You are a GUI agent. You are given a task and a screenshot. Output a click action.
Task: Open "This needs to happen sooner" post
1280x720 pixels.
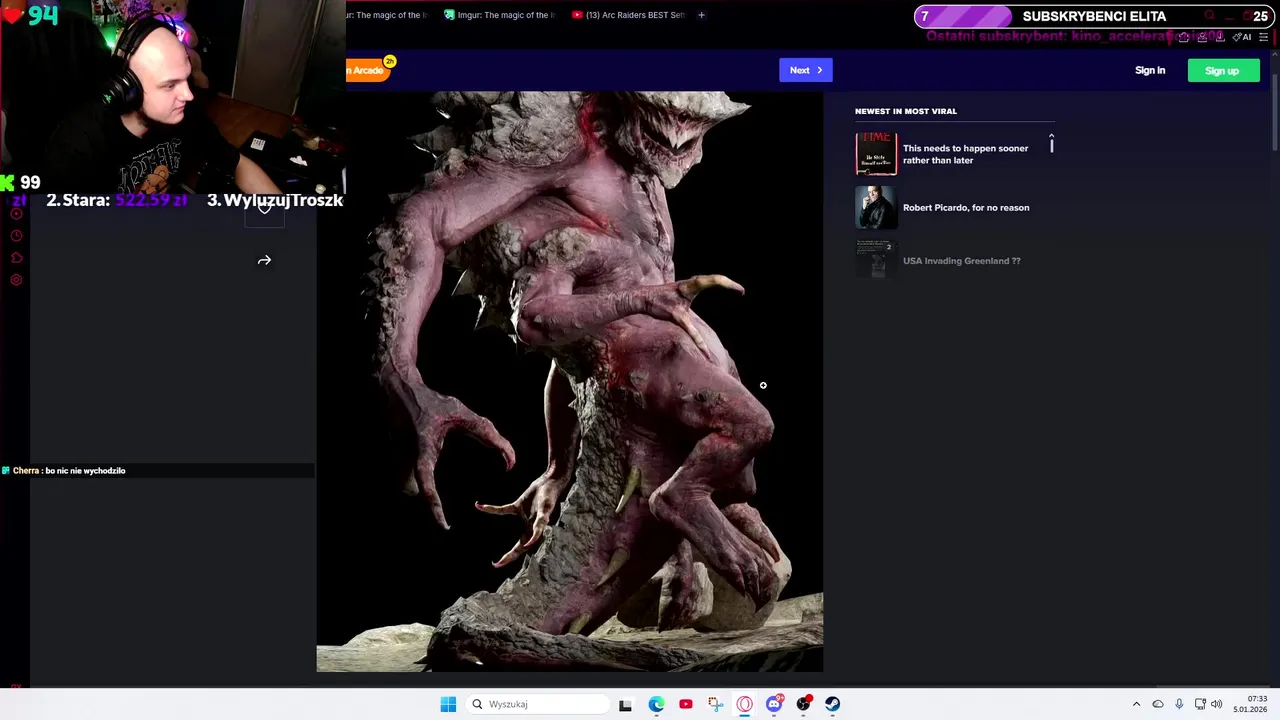965,154
